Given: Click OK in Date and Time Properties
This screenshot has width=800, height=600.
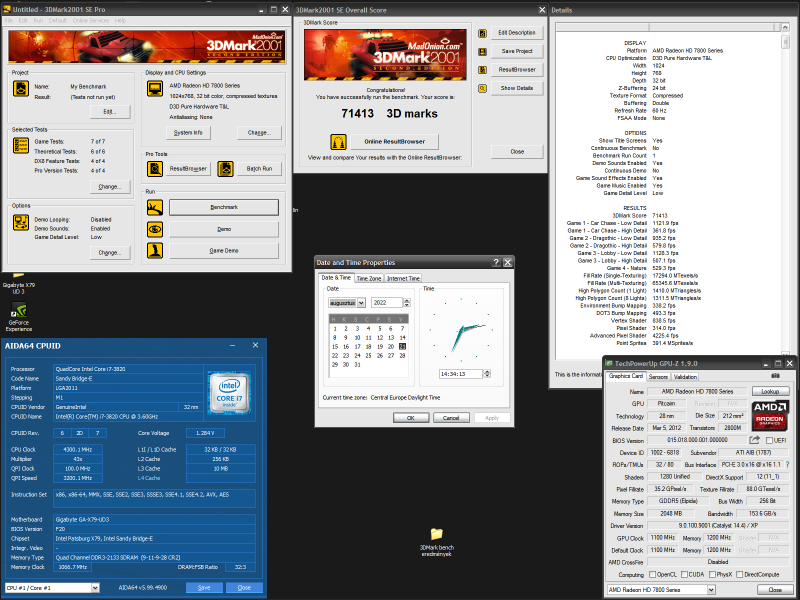Looking at the screenshot, I should (x=411, y=418).
